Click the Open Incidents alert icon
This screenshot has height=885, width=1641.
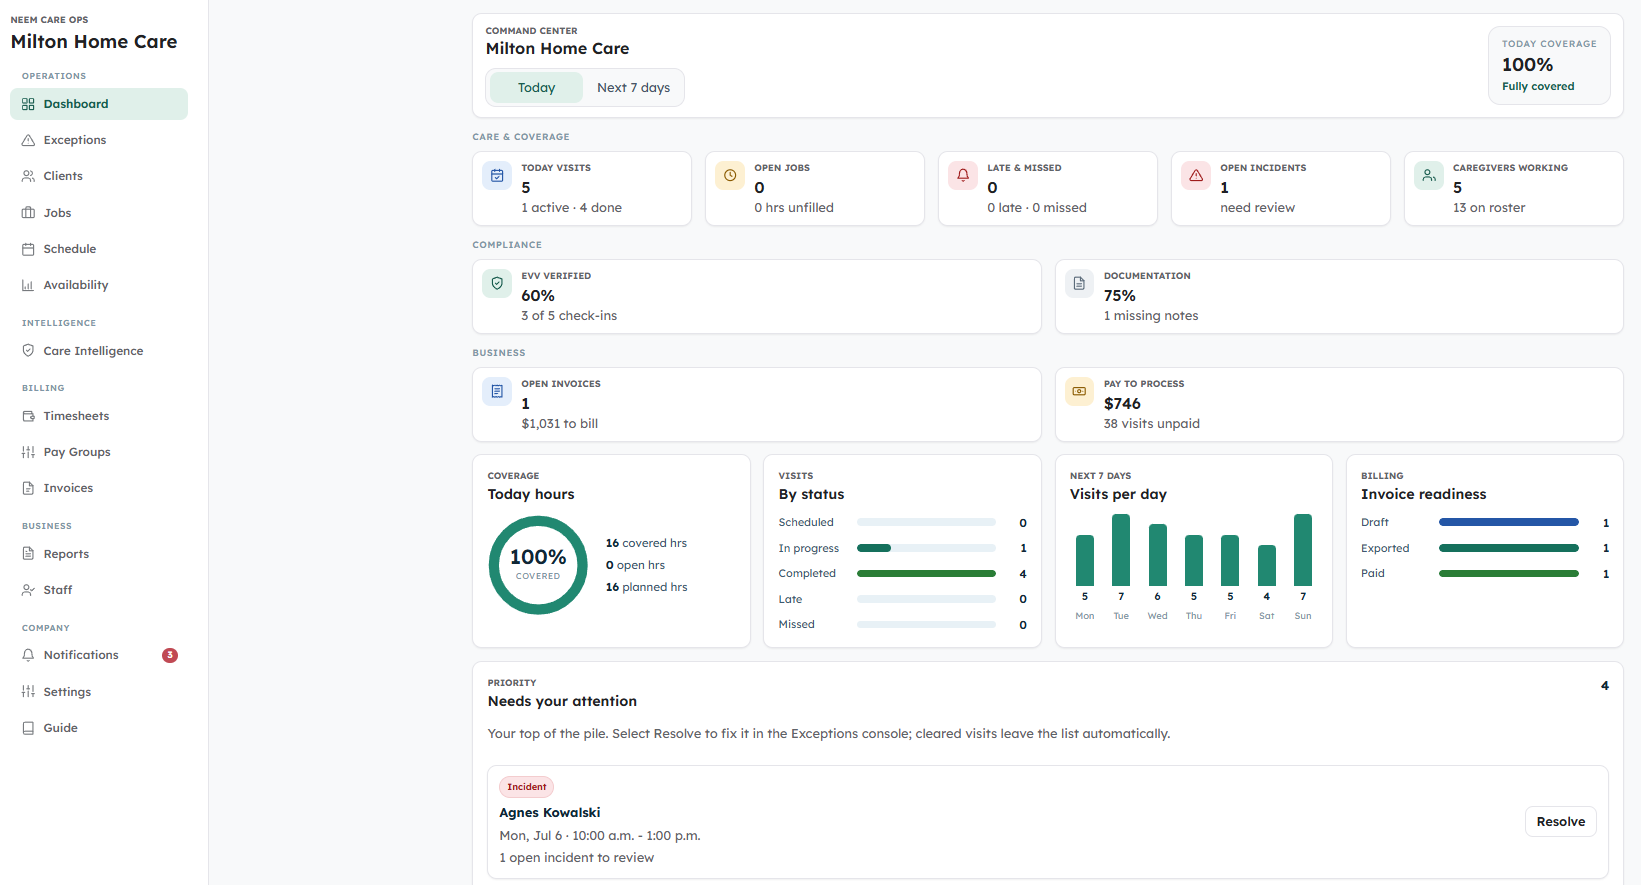tap(1196, 176)
